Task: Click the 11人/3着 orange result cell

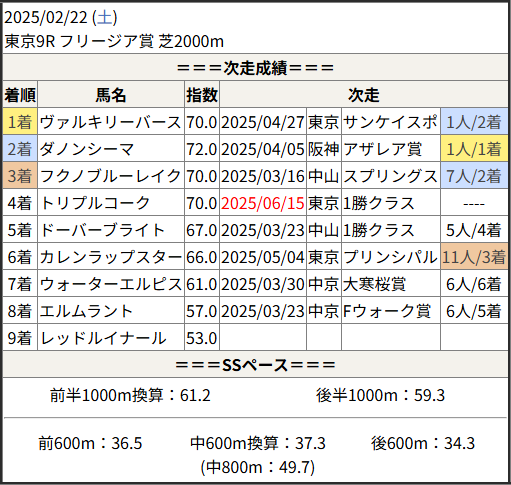Action: 474,257
